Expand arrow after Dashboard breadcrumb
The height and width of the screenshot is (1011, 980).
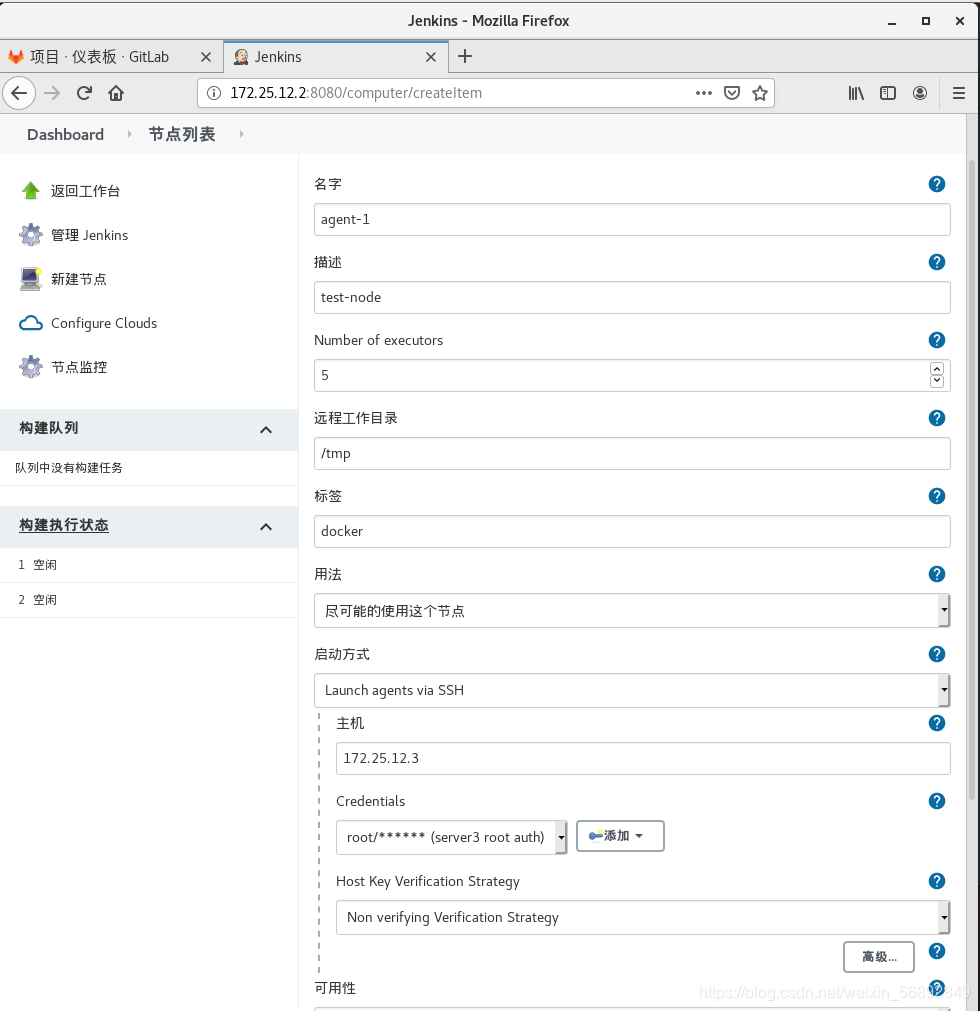coord(130,134)
